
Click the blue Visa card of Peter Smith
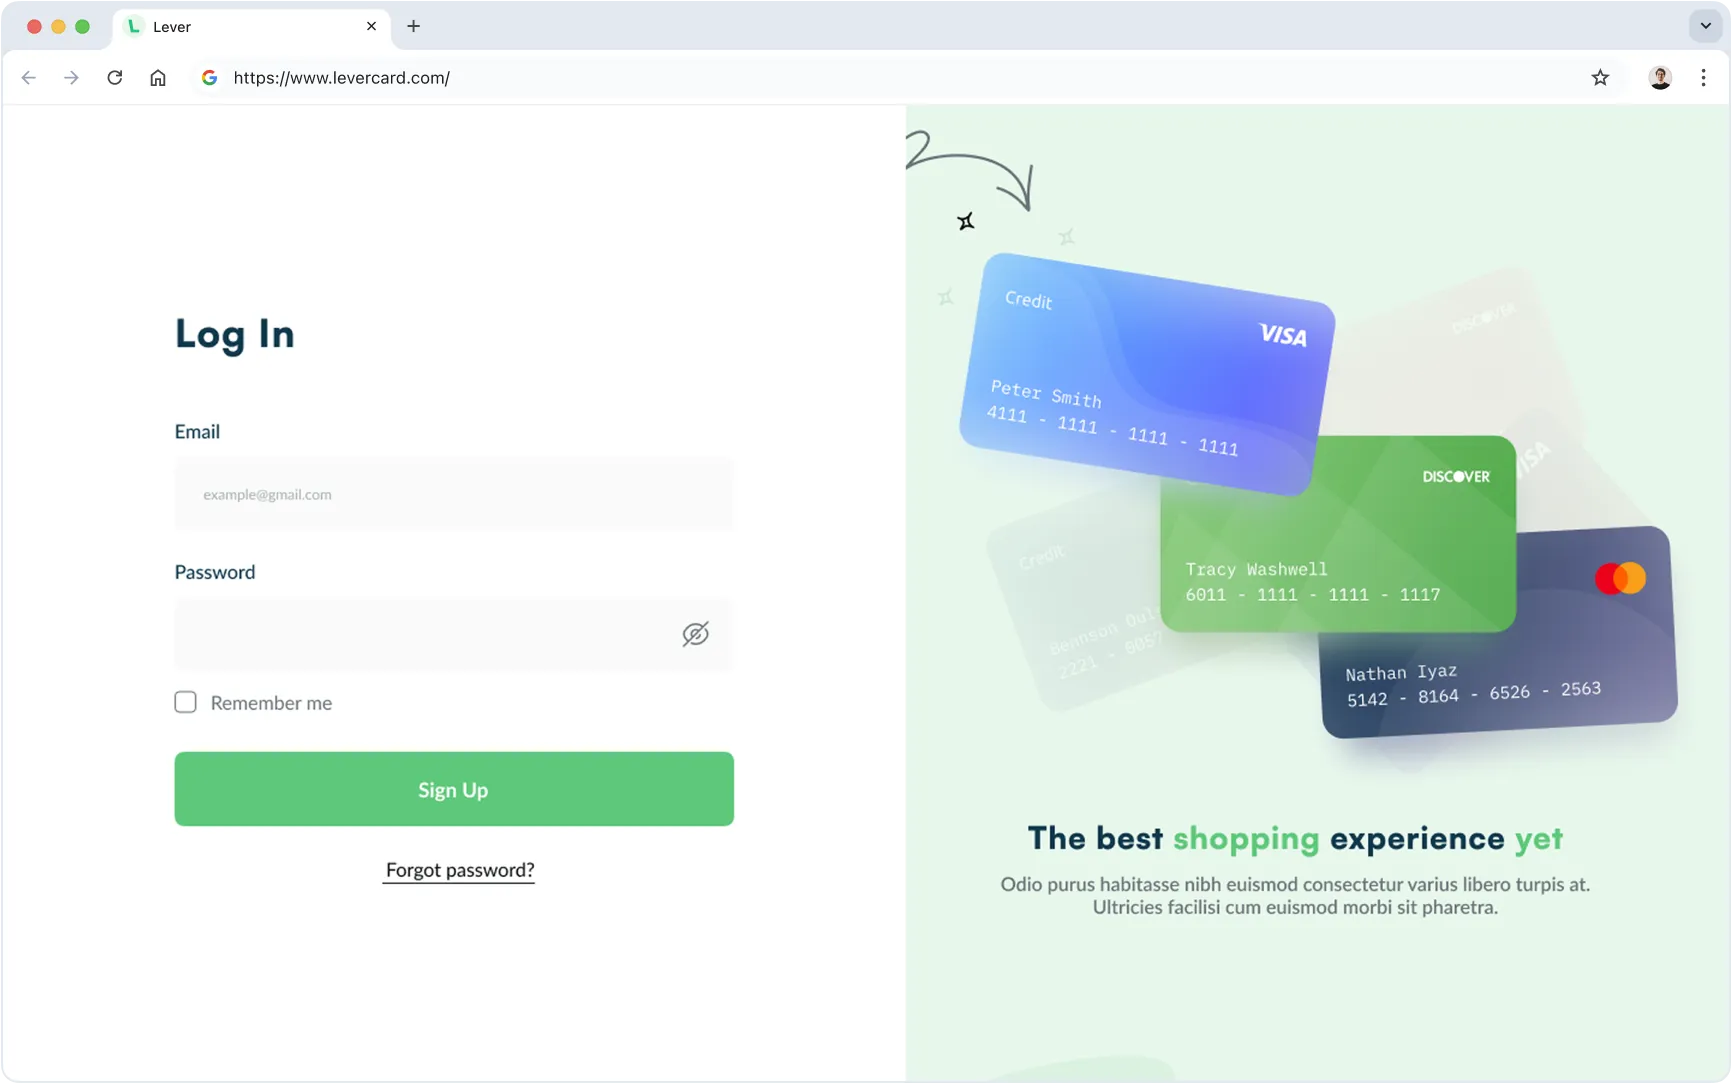click(x=1146, y=373)
